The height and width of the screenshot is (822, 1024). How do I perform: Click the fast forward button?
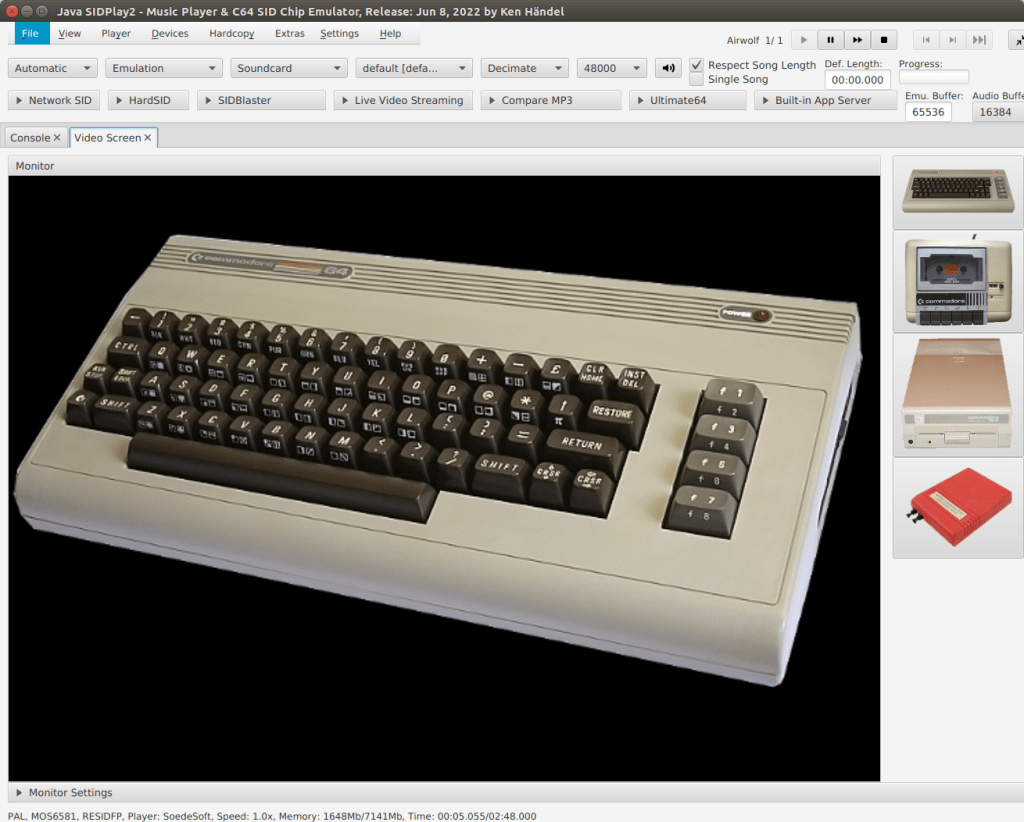[857, 40]
